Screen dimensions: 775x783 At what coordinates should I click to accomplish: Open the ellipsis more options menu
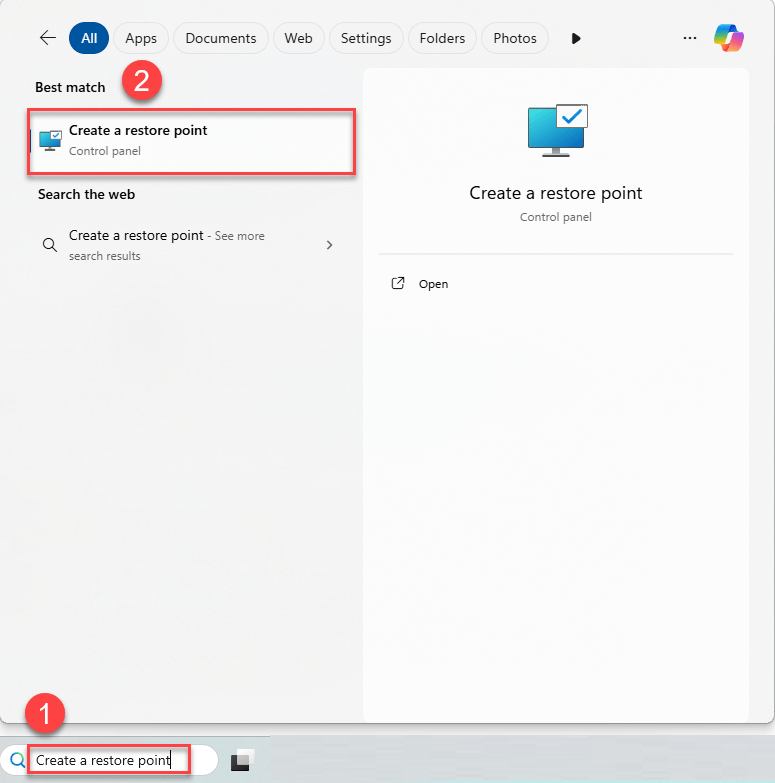coord(689,38)
